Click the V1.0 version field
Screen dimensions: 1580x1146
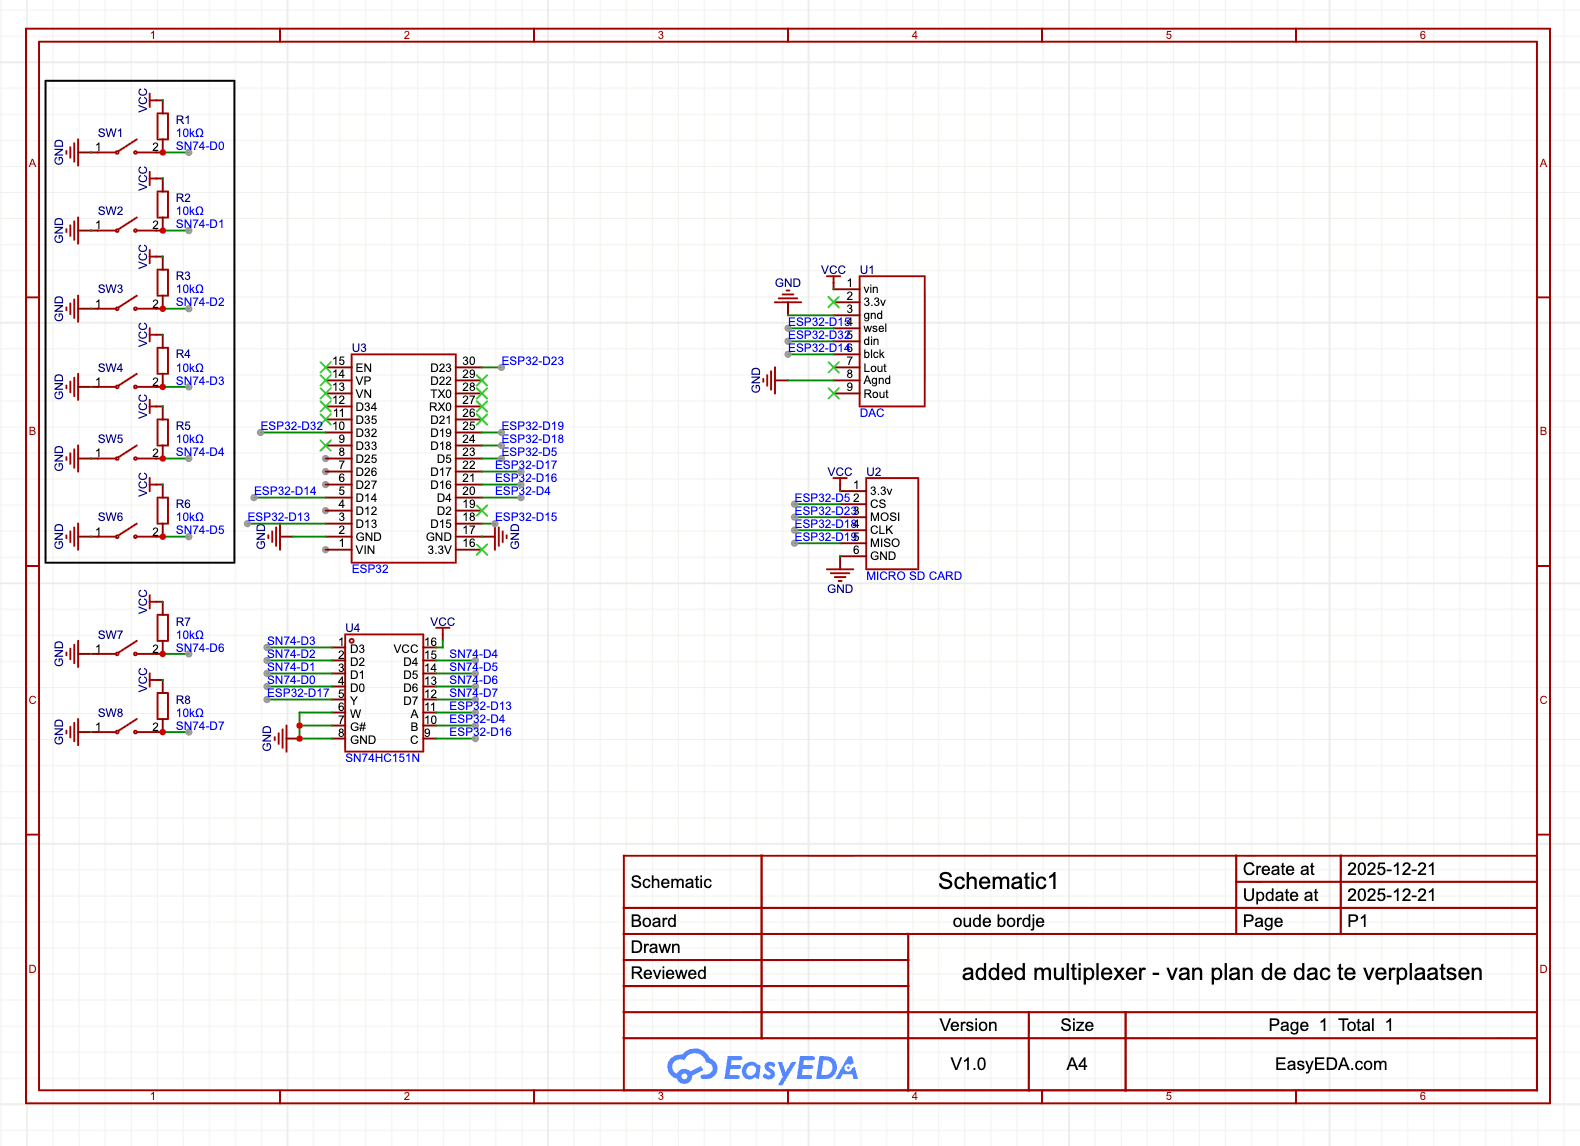968,1064
